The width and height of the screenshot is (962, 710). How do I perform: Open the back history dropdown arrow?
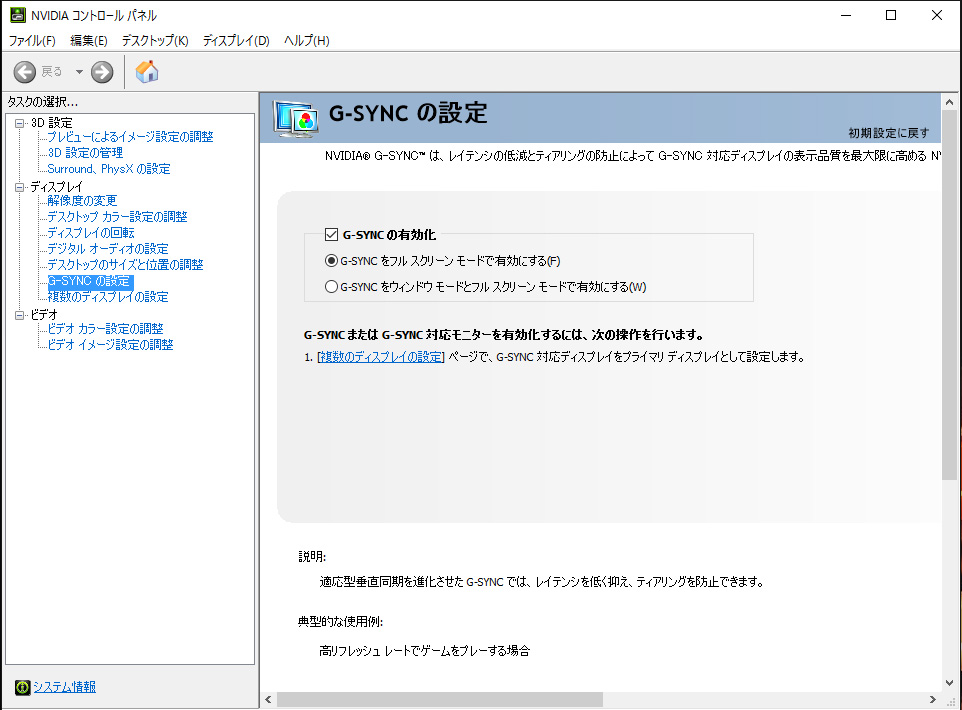click(x=79, y=72)
